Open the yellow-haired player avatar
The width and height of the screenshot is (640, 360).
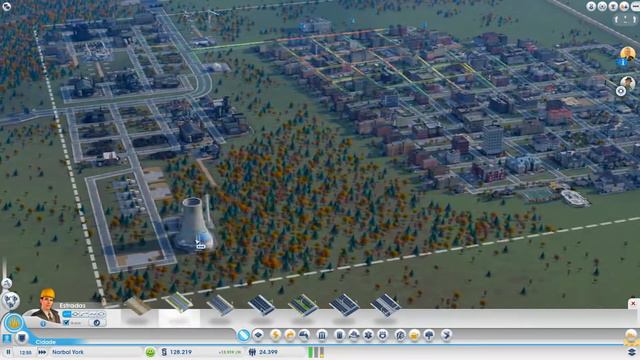point(628,53)
